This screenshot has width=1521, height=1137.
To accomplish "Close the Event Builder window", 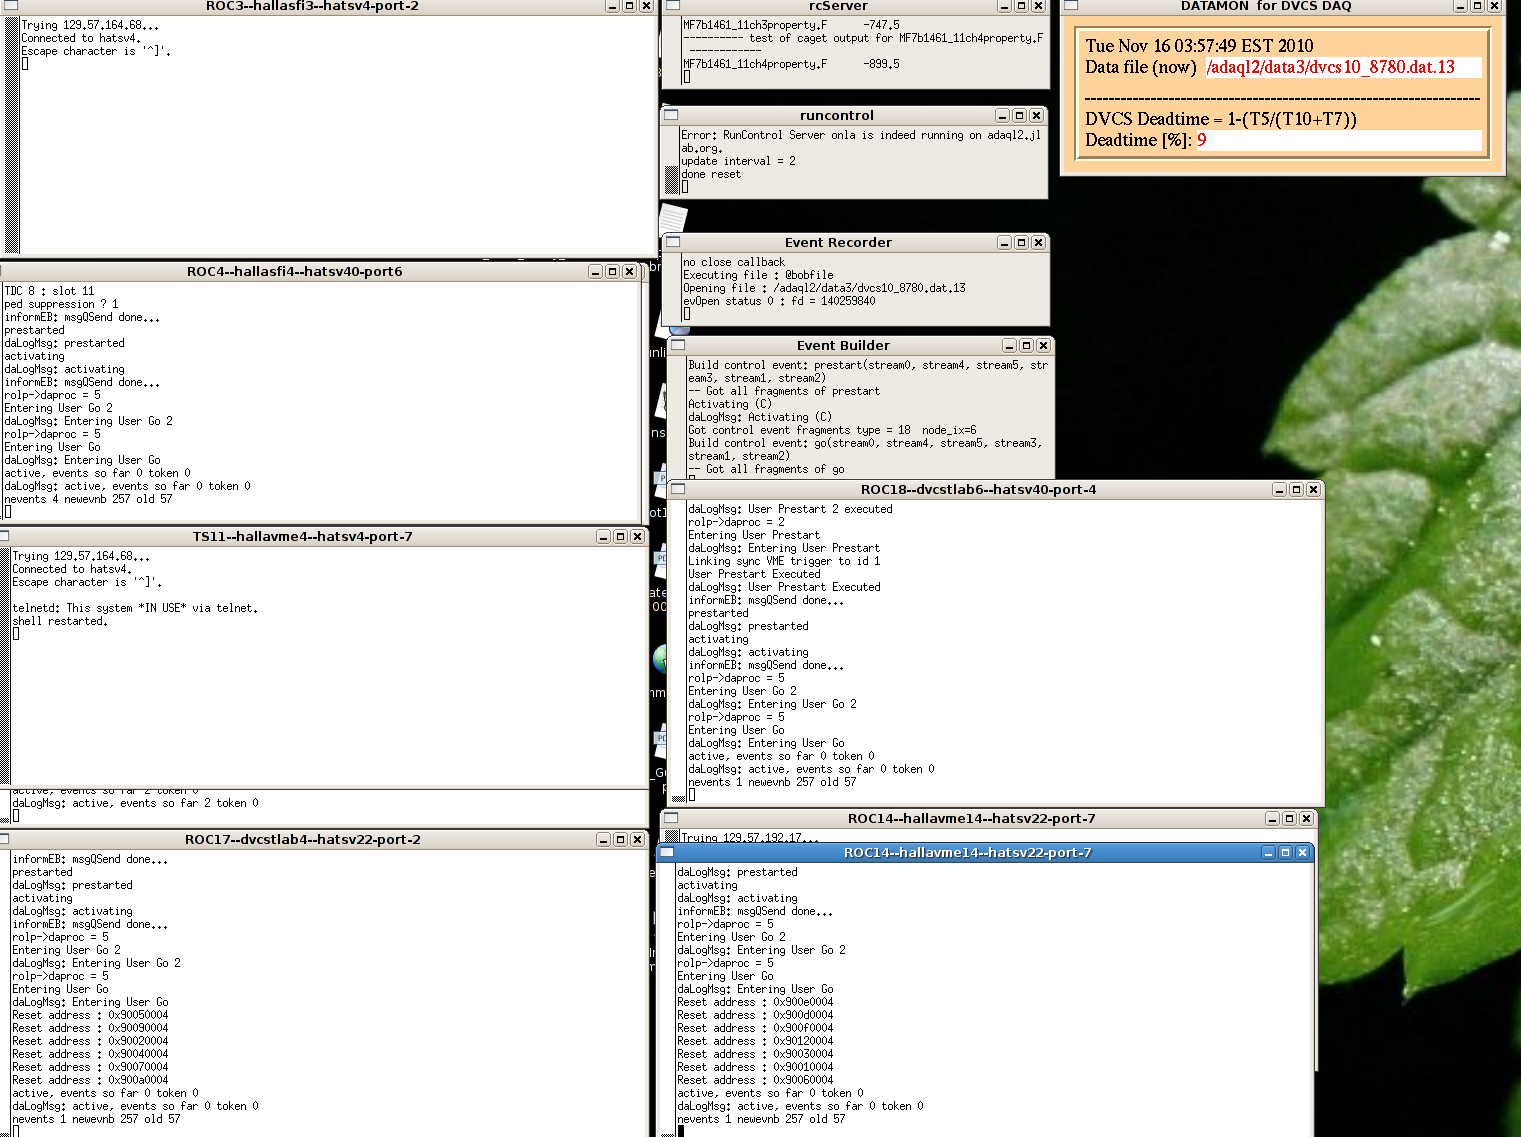I will coord(1043,345).
